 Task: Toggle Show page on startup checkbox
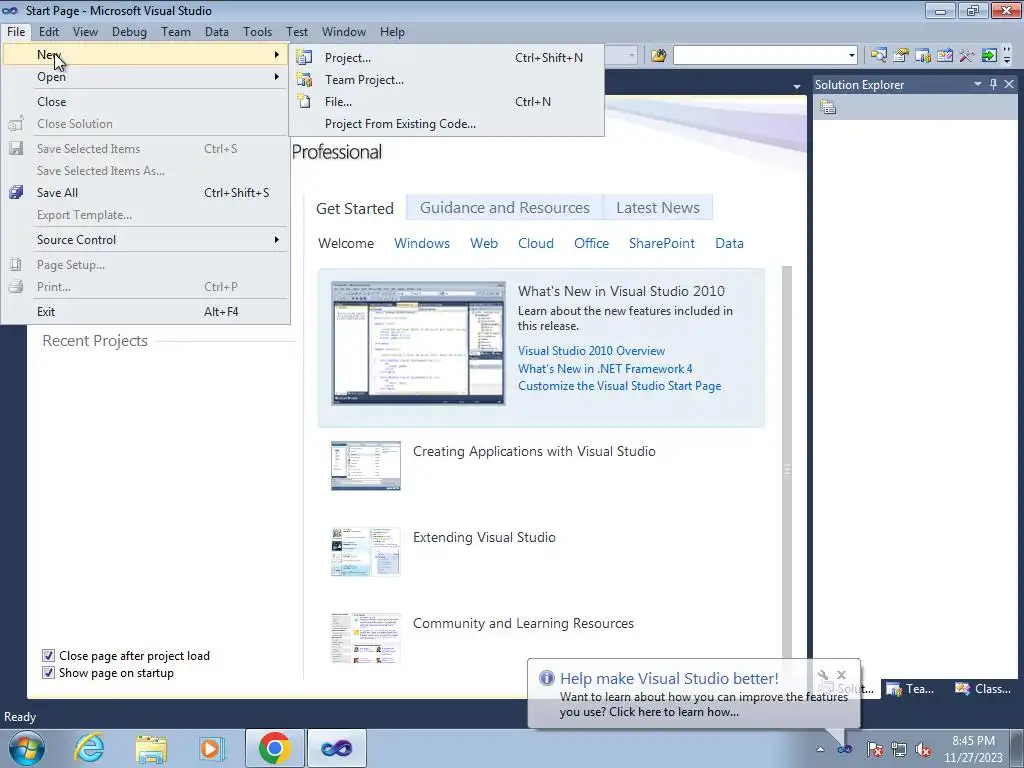tap(48, 673)
